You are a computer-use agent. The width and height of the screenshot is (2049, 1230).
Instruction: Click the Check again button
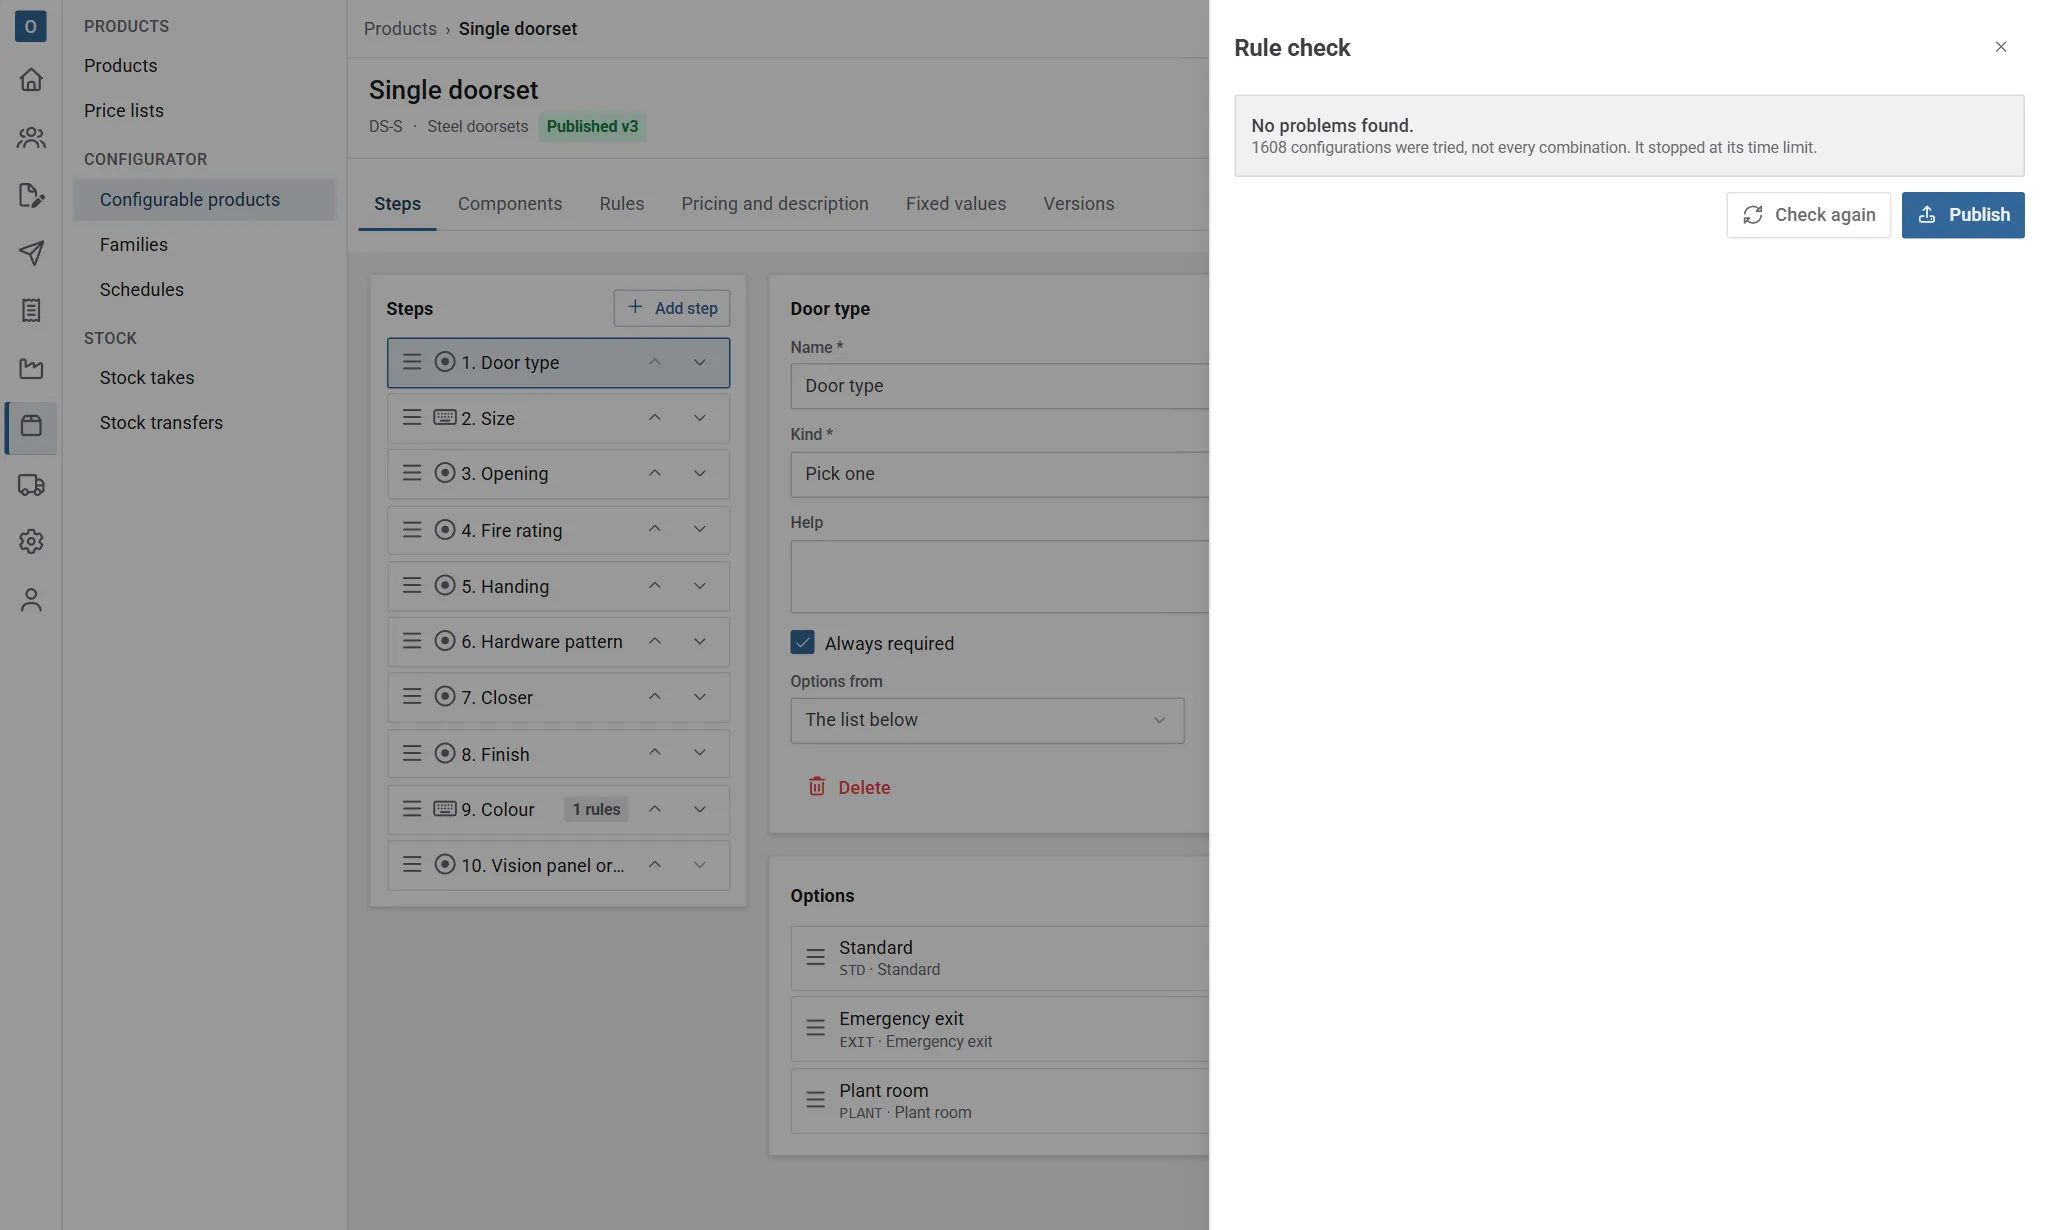1808,215
